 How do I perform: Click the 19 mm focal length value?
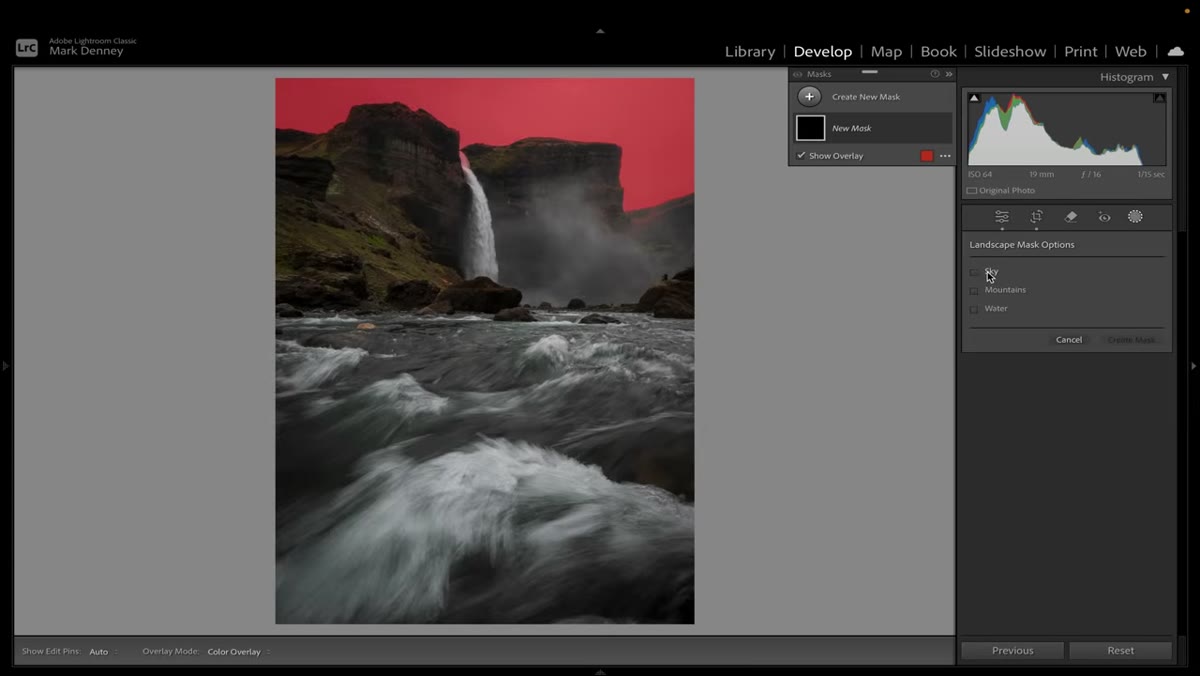click(x=1041, y=175)
